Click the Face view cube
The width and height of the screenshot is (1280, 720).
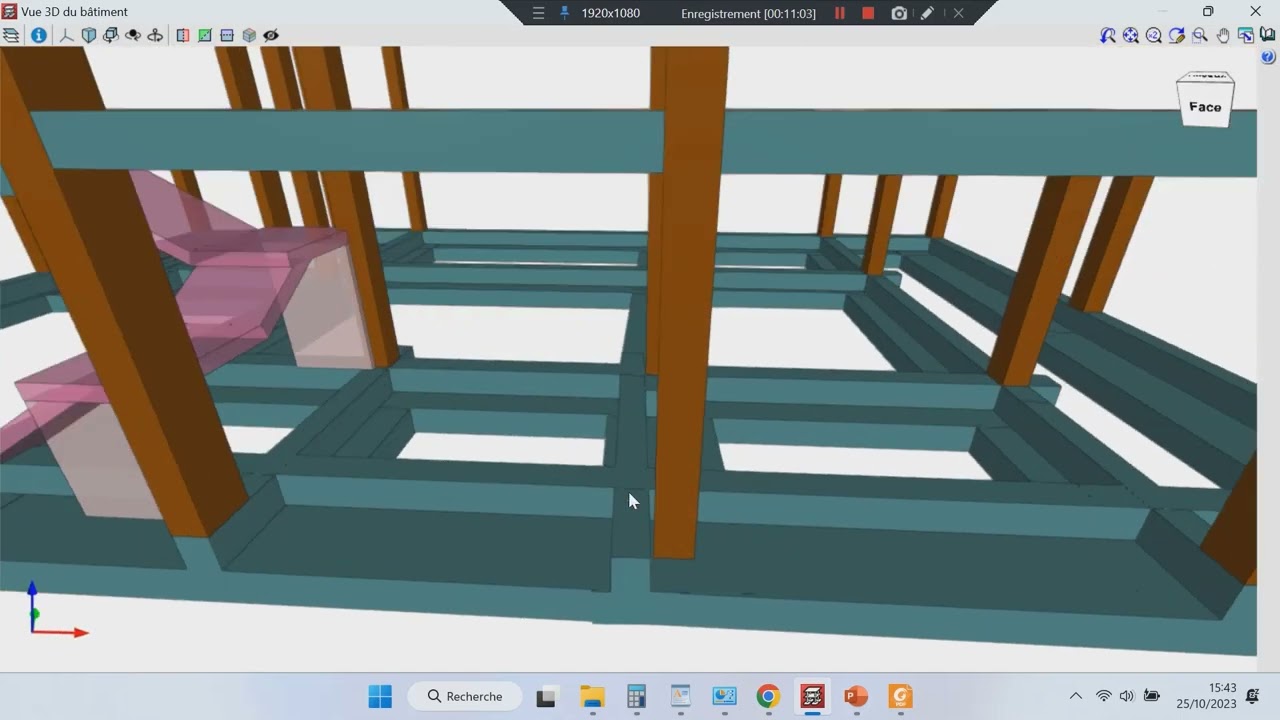[x=1205, y=99]
